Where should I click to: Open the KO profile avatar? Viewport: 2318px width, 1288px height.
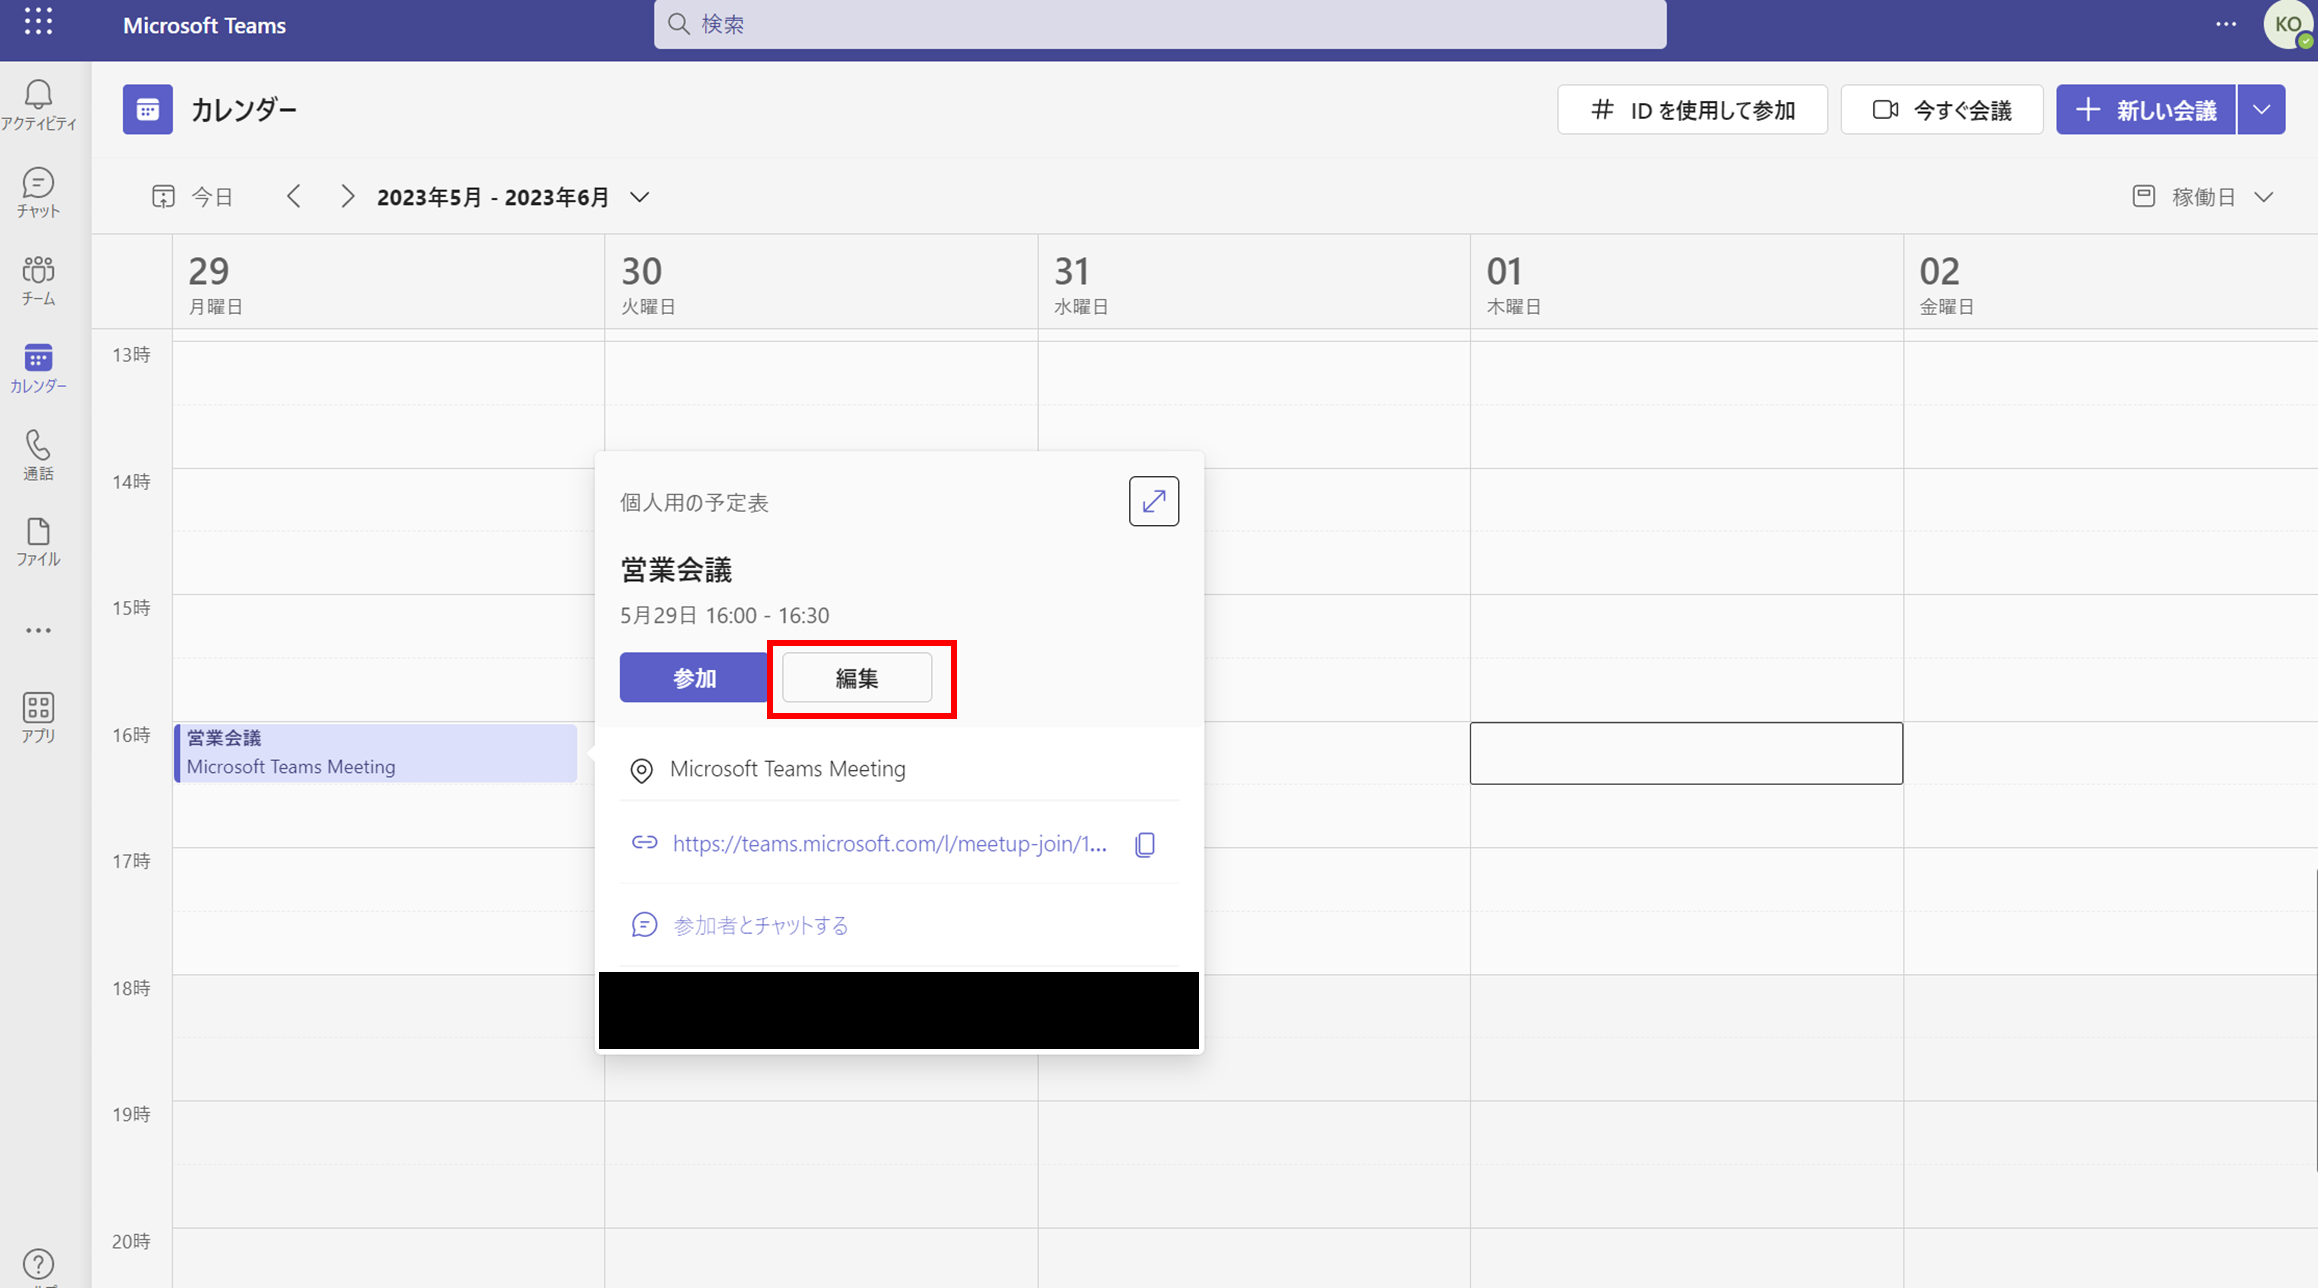coord(2288,24)
